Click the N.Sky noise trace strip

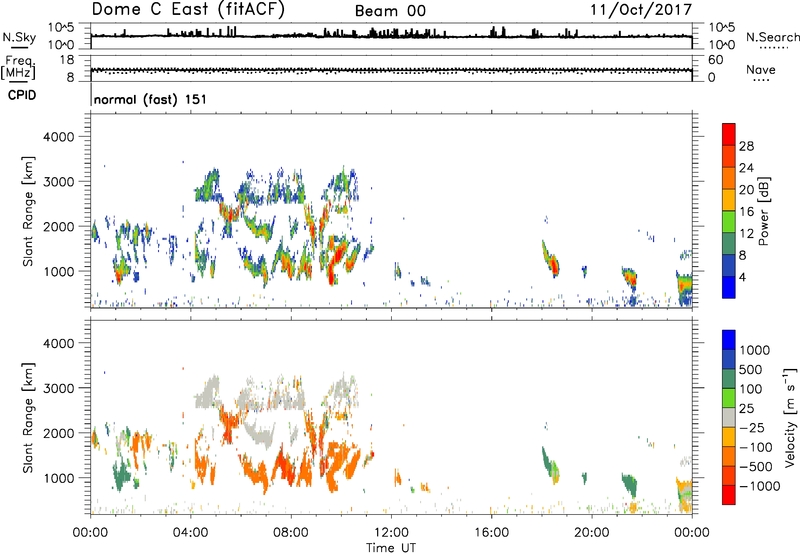tap(391, 36)
